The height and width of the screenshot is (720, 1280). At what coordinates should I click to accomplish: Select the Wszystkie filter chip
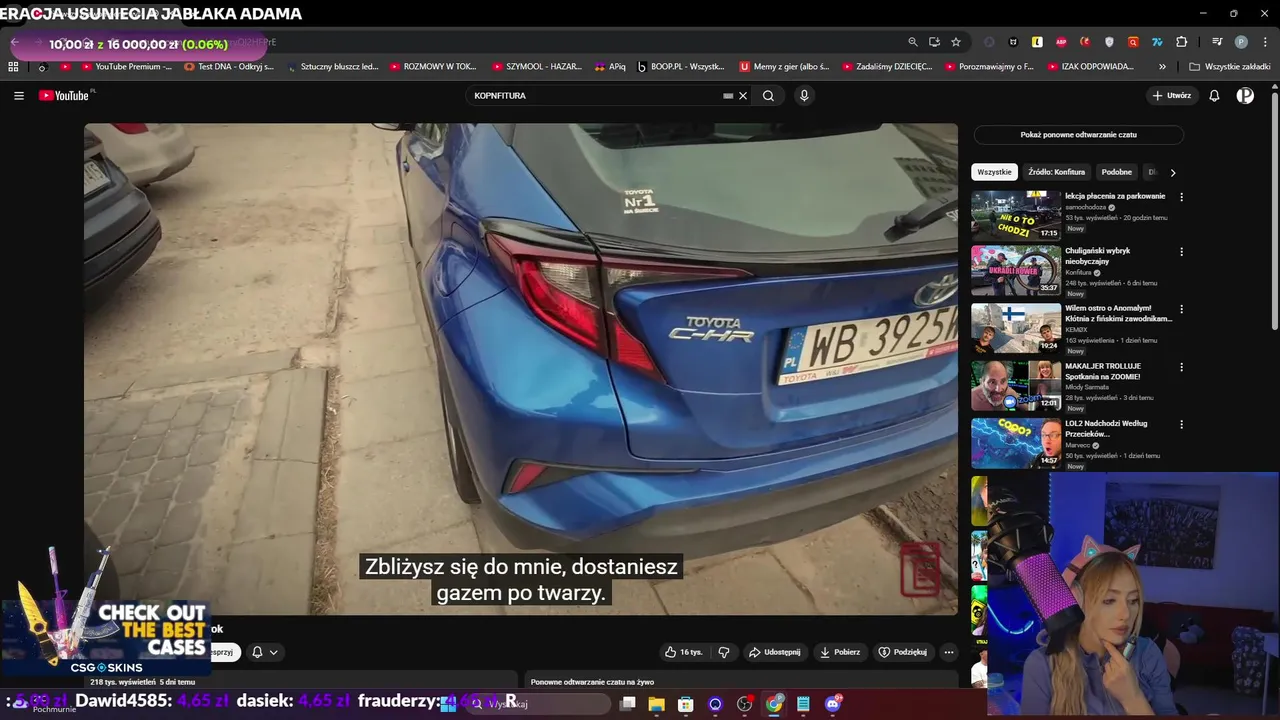pyautogui.click(x=994, y=172)
